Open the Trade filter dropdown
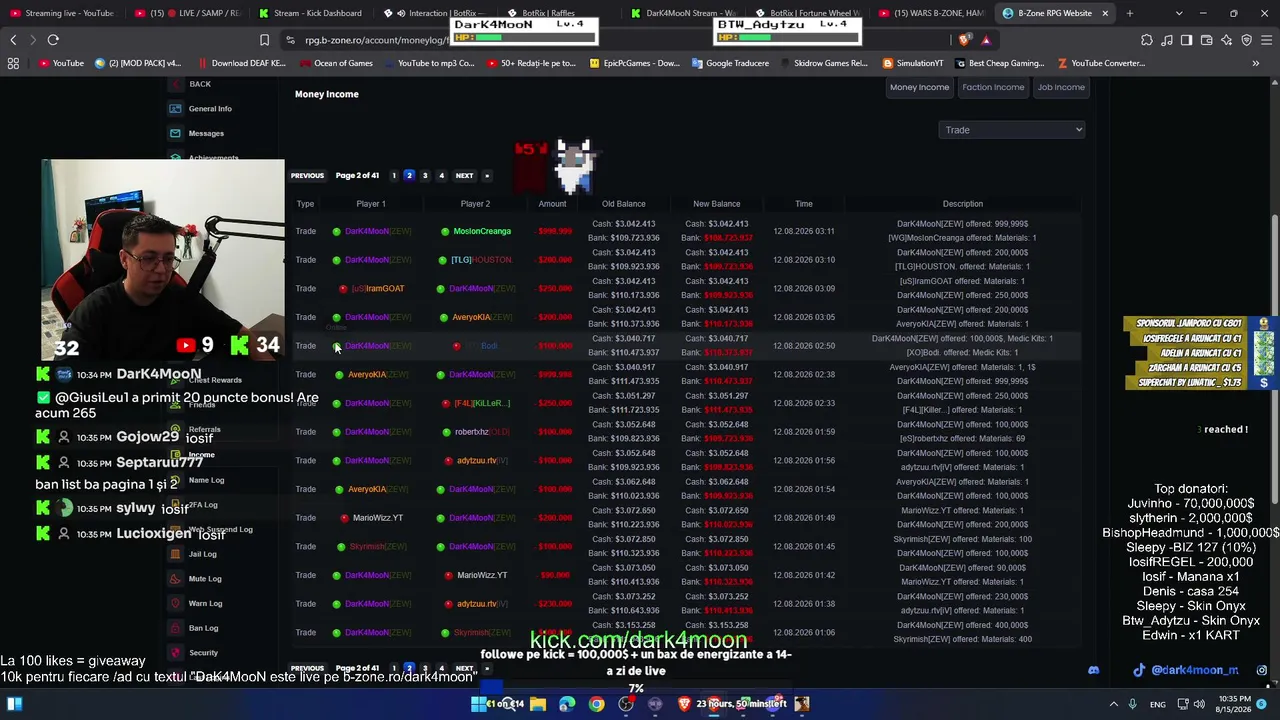 pos(1011,130)
